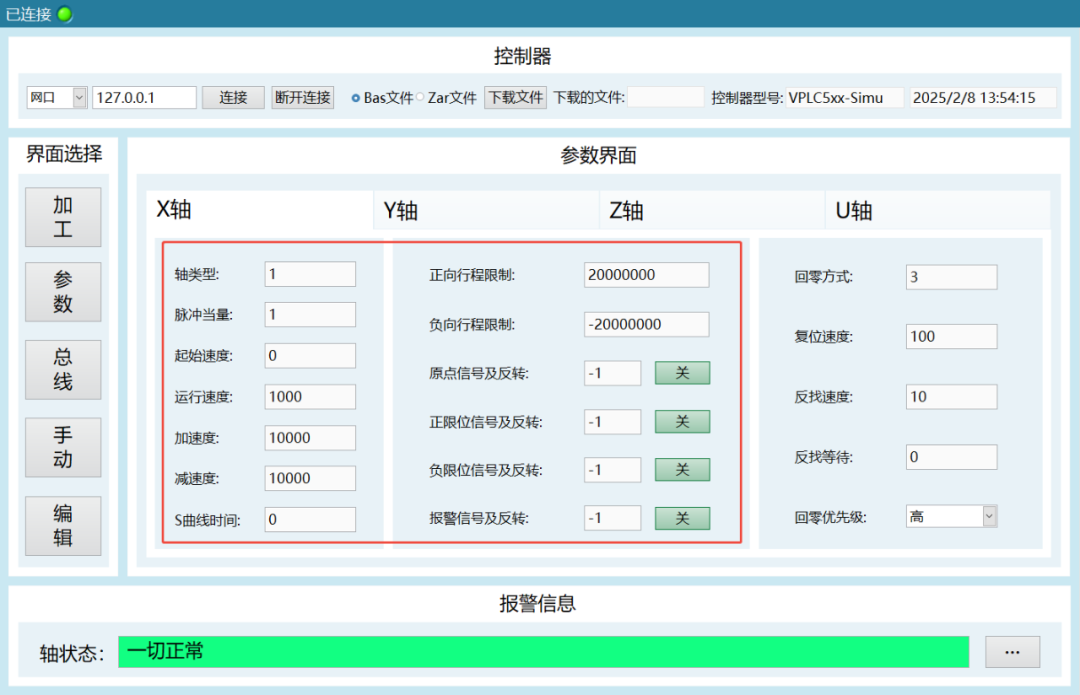
Task: Click the 断开连接 button
Action: coord(302,97)
